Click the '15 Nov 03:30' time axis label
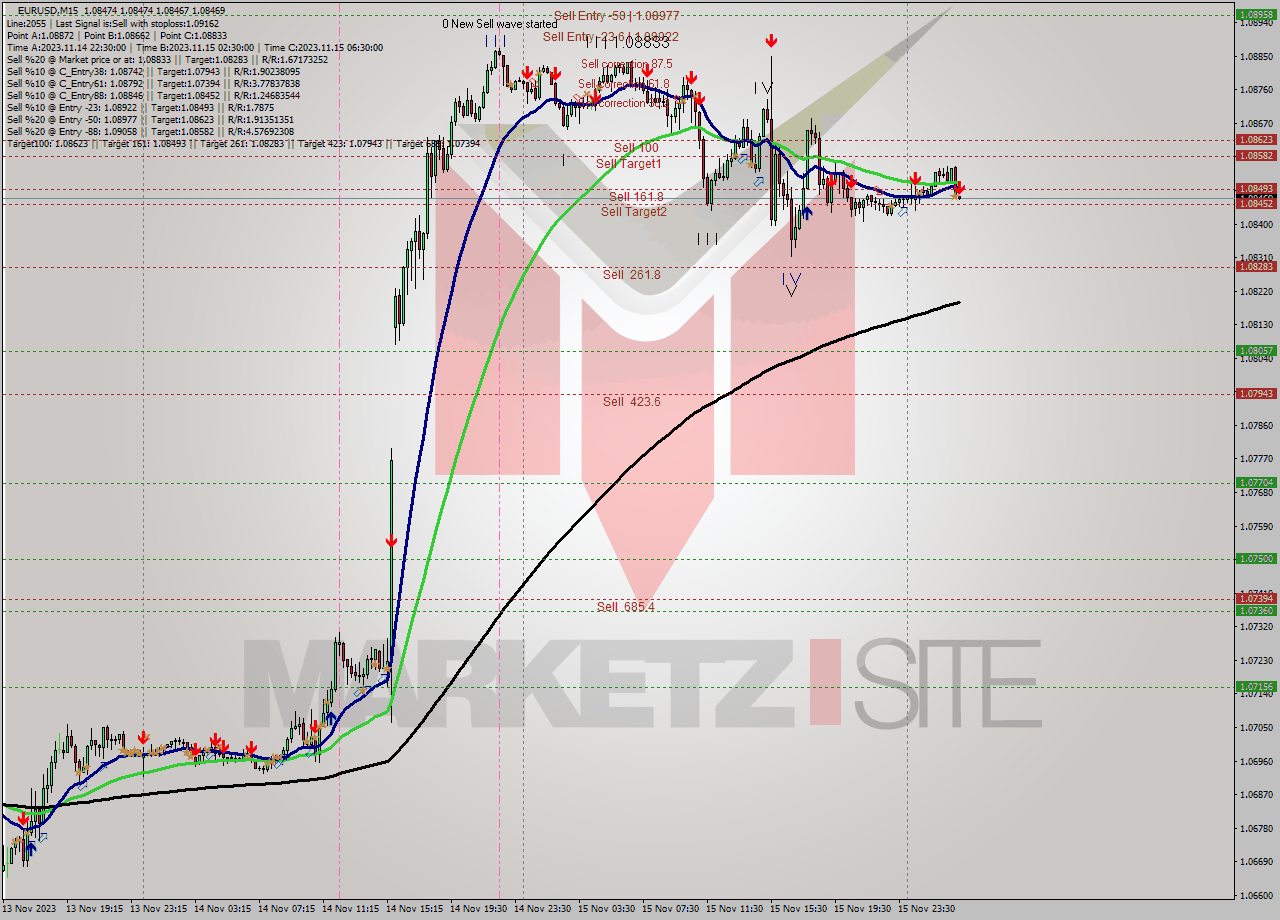The width and height of the screenshot is (1280, 920). (x=607, y=908)
